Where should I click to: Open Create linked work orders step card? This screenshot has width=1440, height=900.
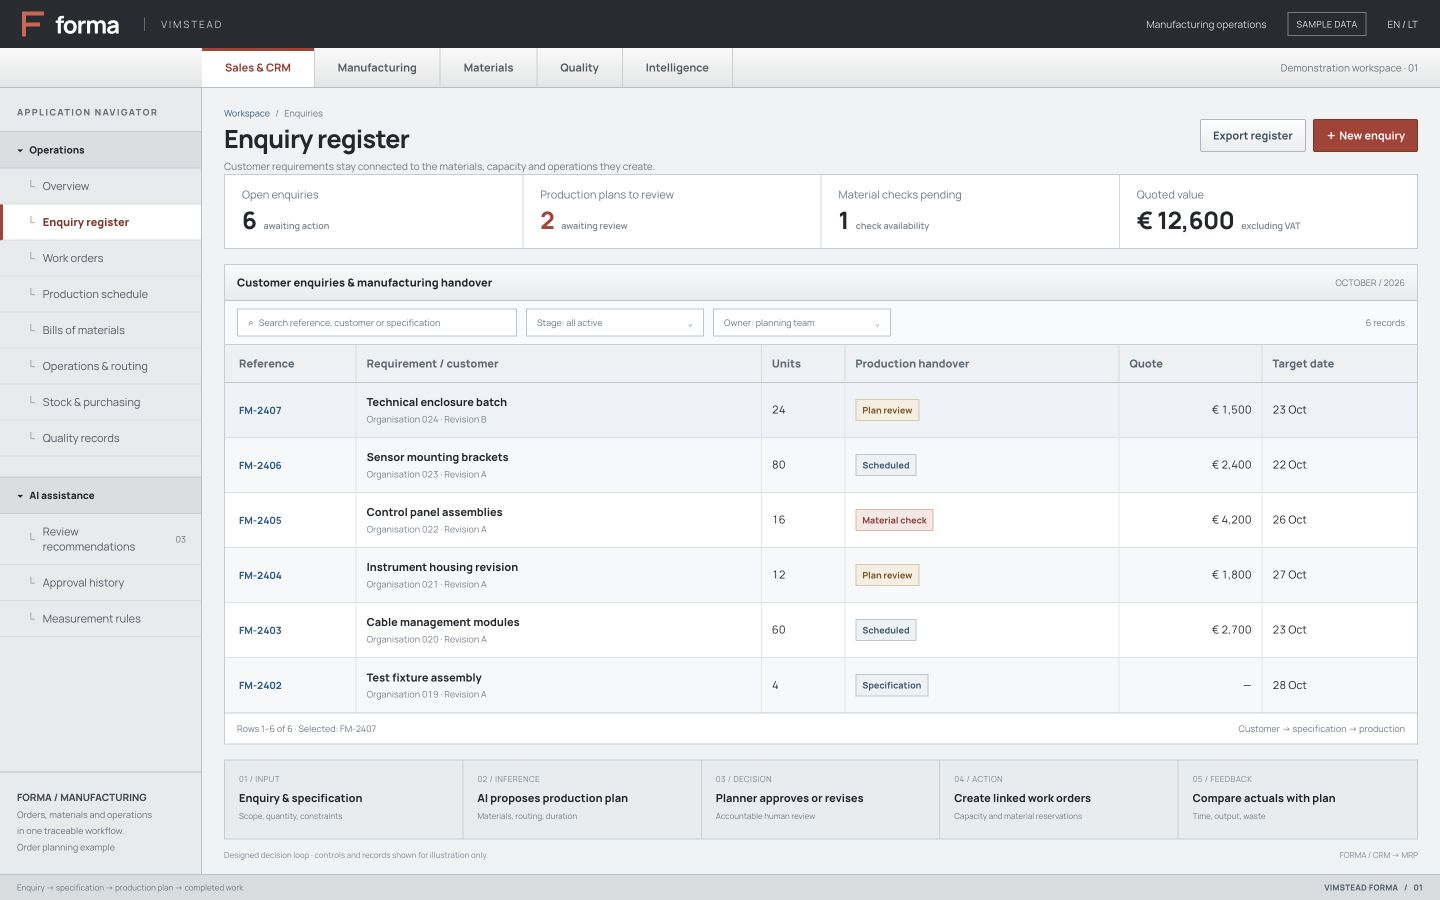pyautogui.click(x=1059, y=799)
